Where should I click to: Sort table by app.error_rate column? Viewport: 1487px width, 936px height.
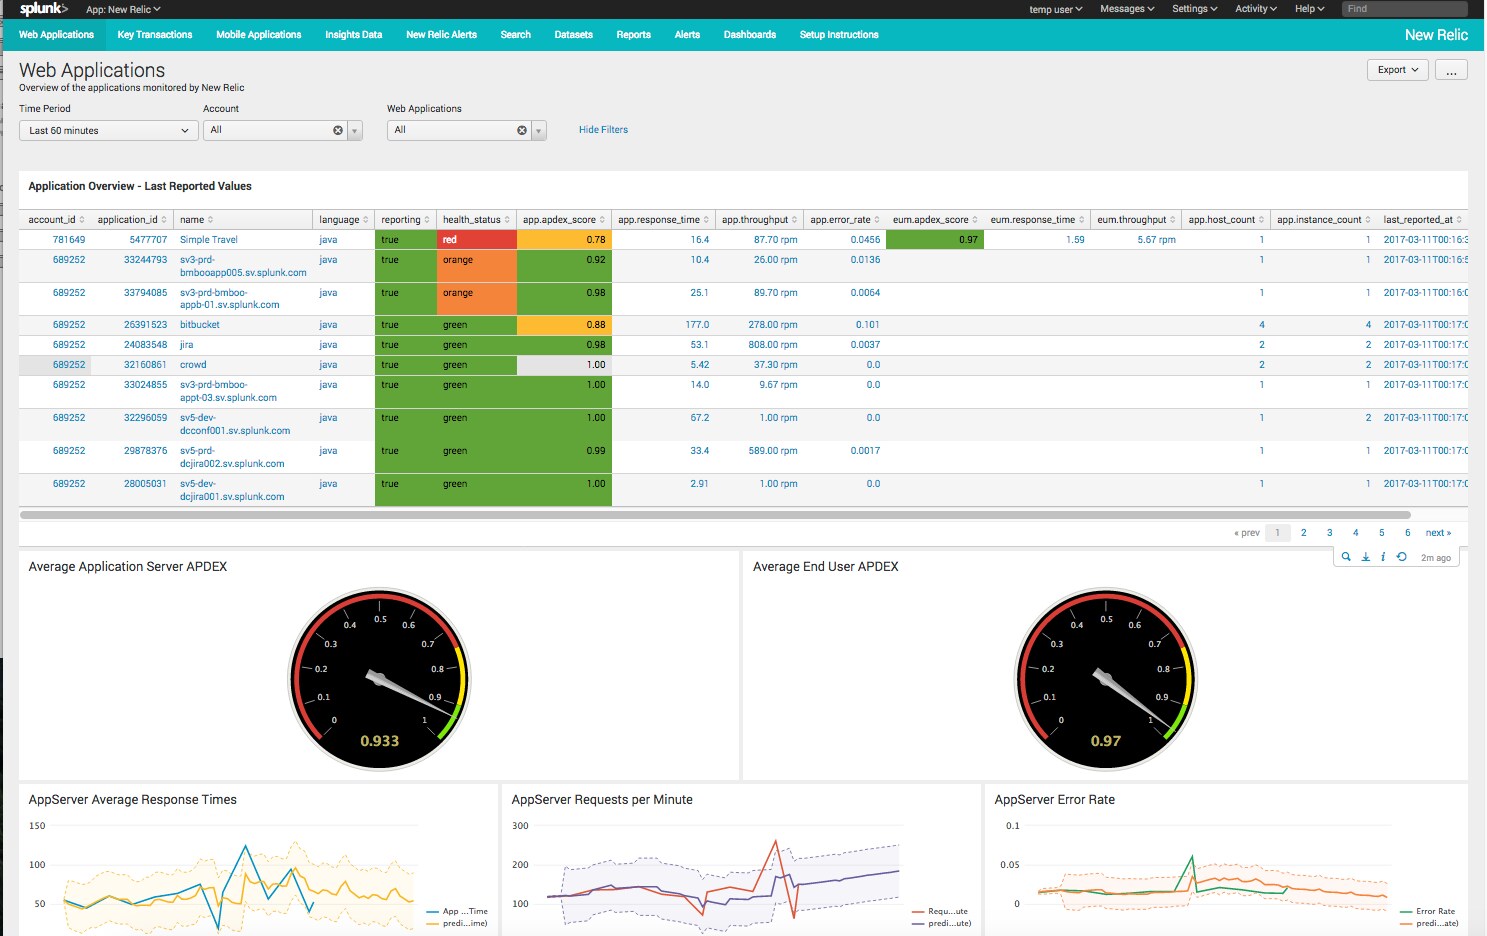[845, 220]
